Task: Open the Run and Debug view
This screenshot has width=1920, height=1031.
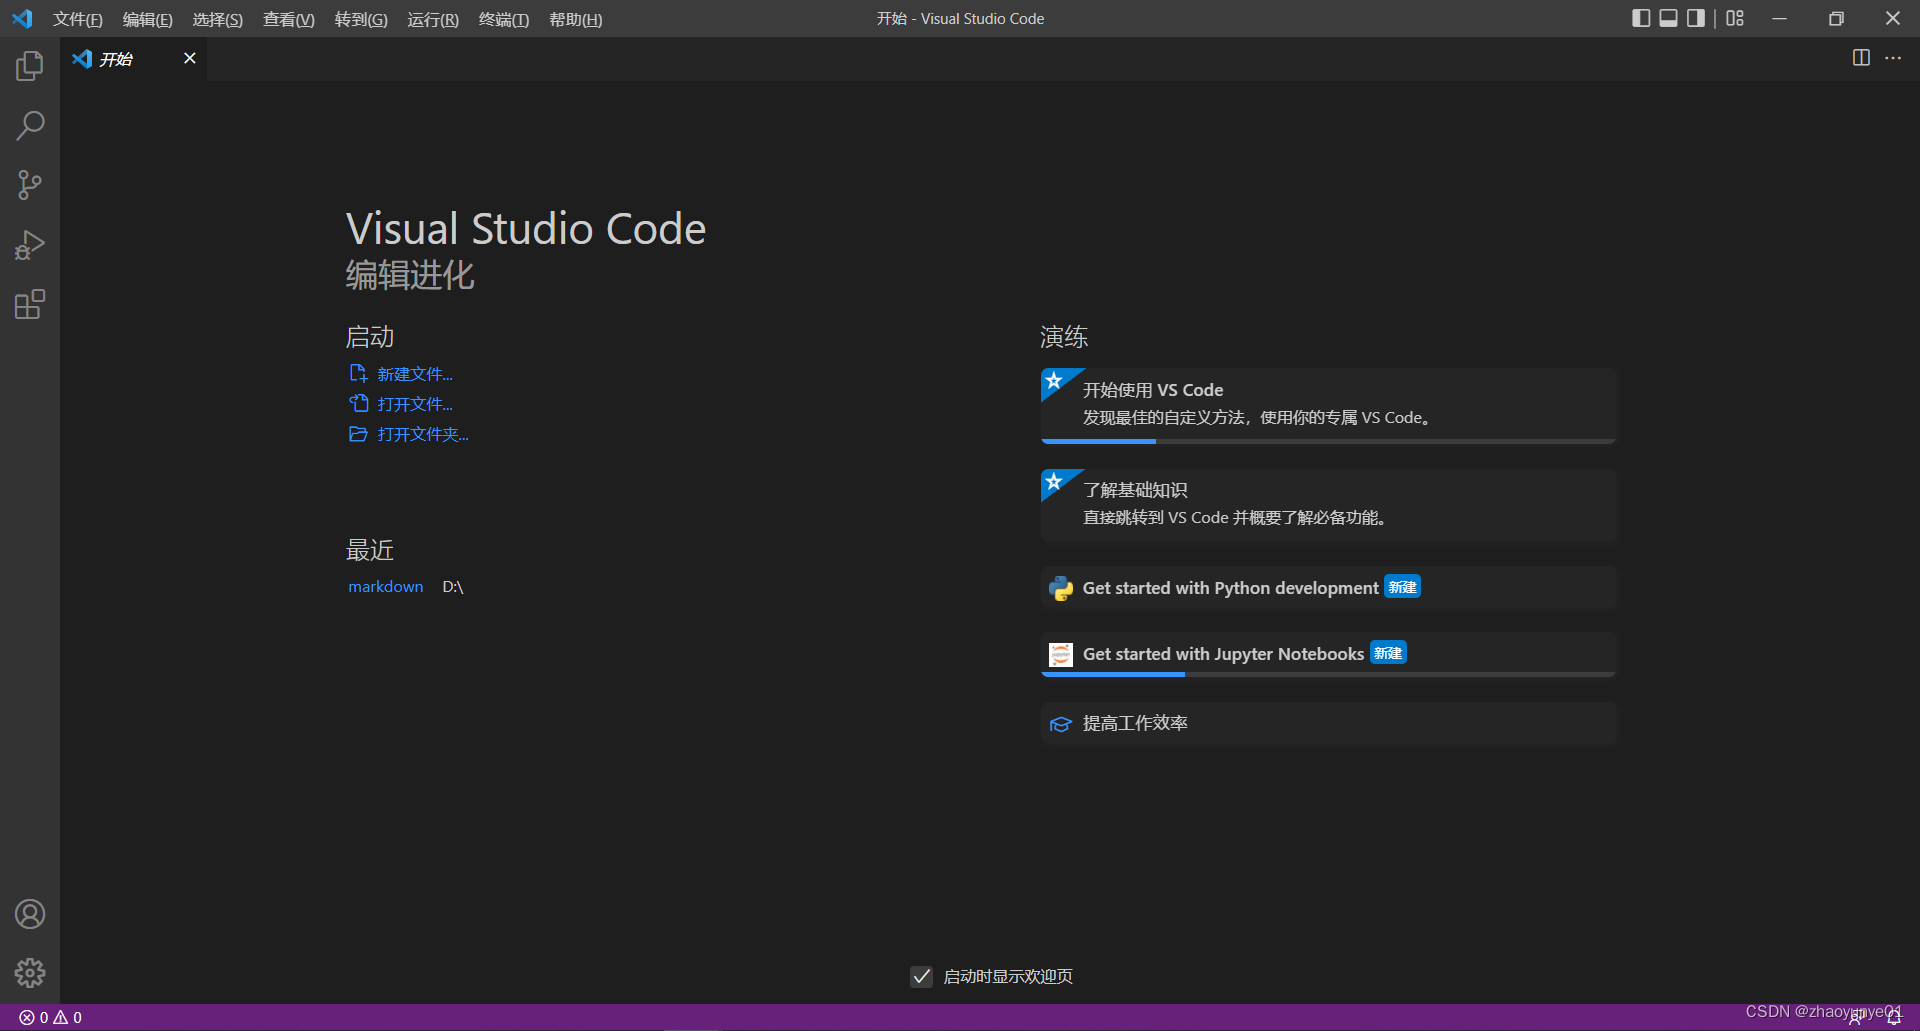Action: coord(30,245)
